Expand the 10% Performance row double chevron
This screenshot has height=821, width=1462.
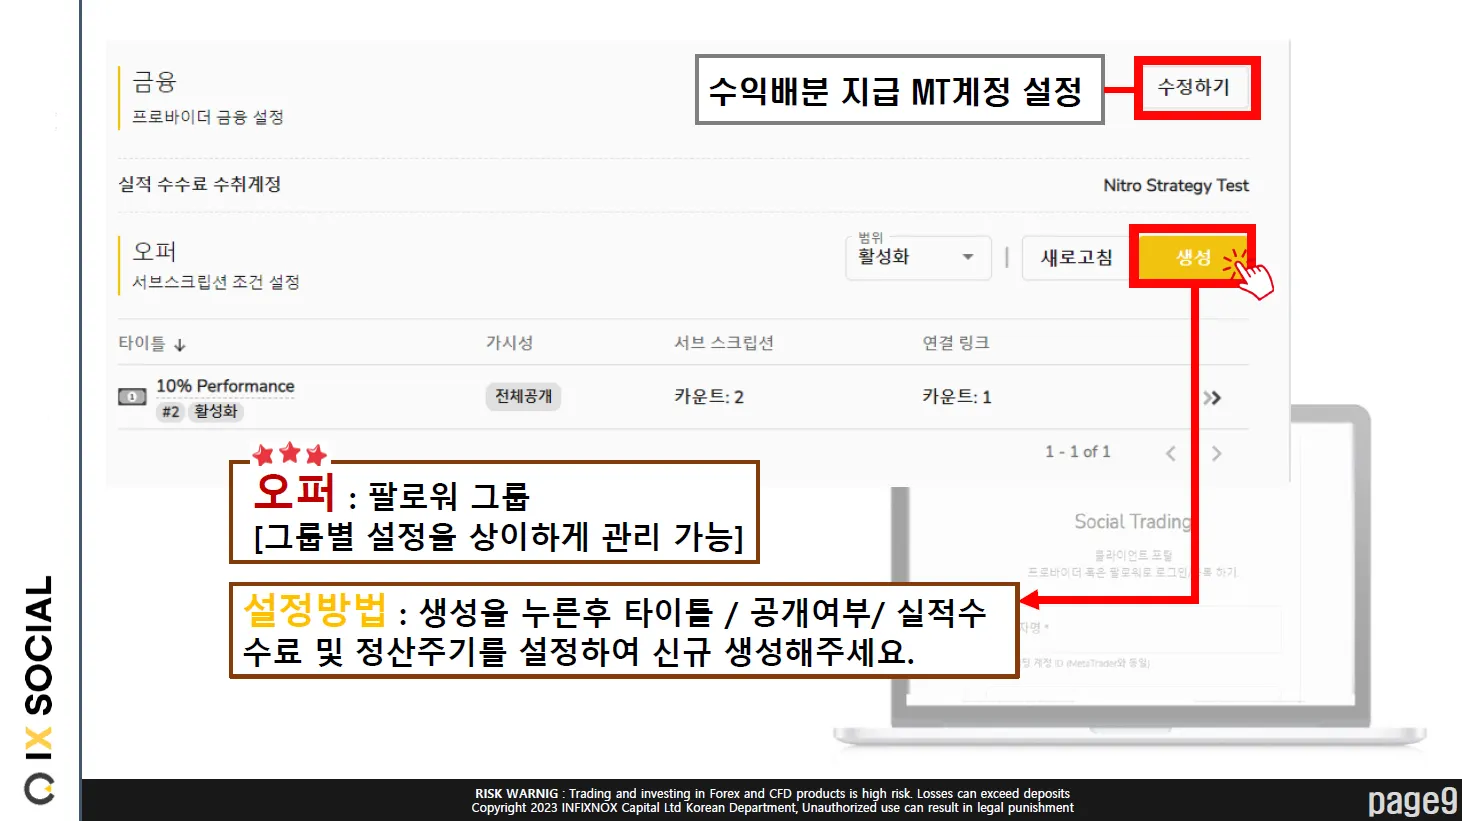click(x=1212, y=398)
